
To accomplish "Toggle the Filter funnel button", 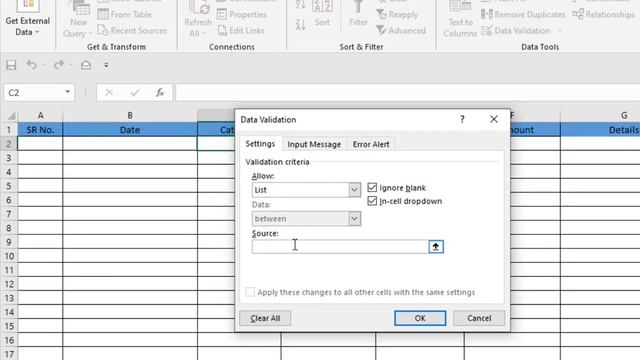I will point(358,14).
